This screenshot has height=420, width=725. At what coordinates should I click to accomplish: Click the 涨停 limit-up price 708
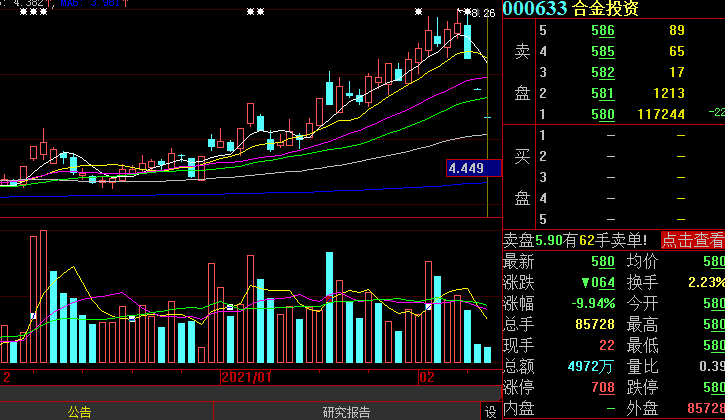(x=603, y=387)
